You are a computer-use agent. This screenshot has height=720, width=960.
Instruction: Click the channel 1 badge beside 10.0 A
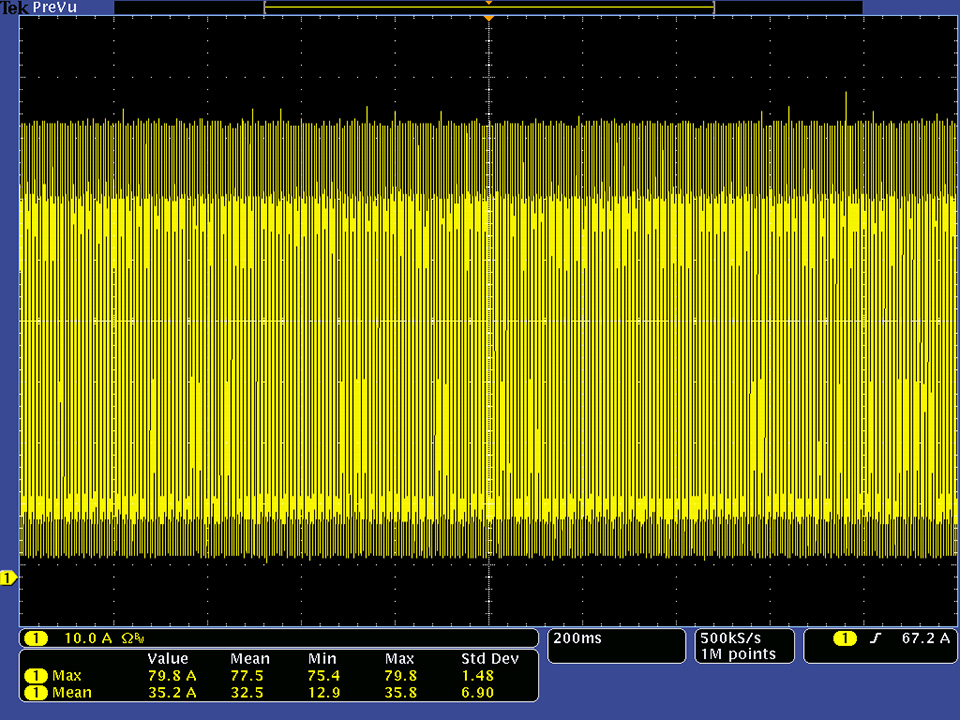tap(36, 638)
